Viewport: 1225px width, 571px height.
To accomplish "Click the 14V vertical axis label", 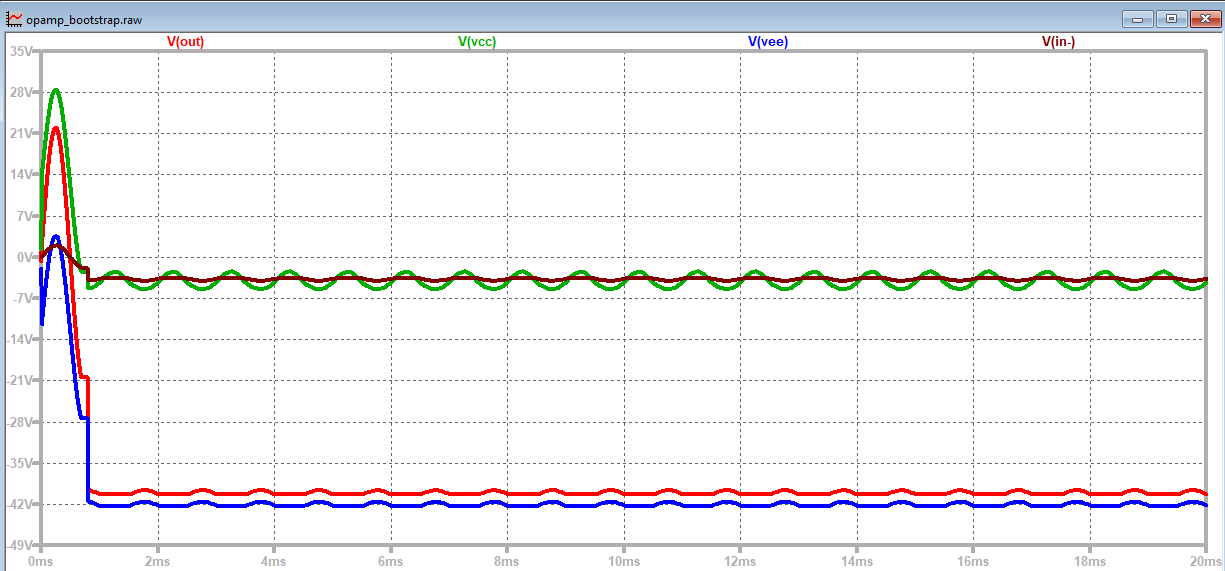I will tap(21, 174).
